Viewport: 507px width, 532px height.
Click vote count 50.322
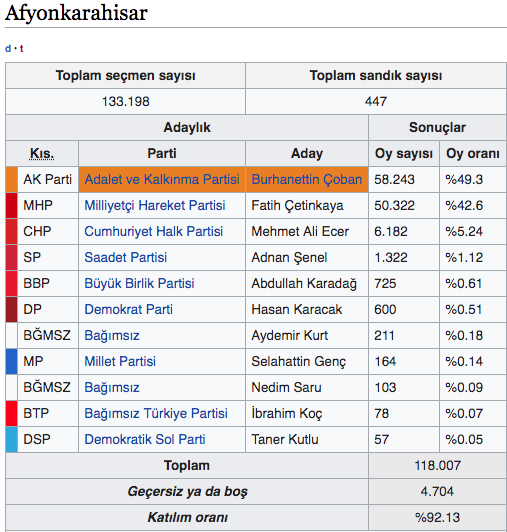394,206
